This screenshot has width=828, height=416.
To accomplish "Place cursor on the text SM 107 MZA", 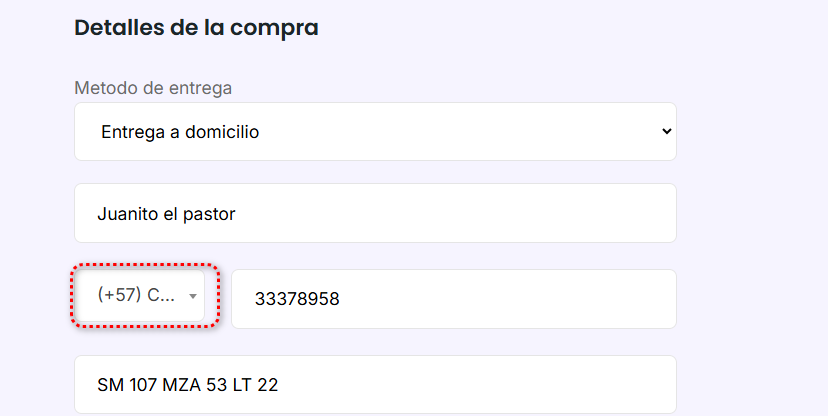I will coord(150,385).
